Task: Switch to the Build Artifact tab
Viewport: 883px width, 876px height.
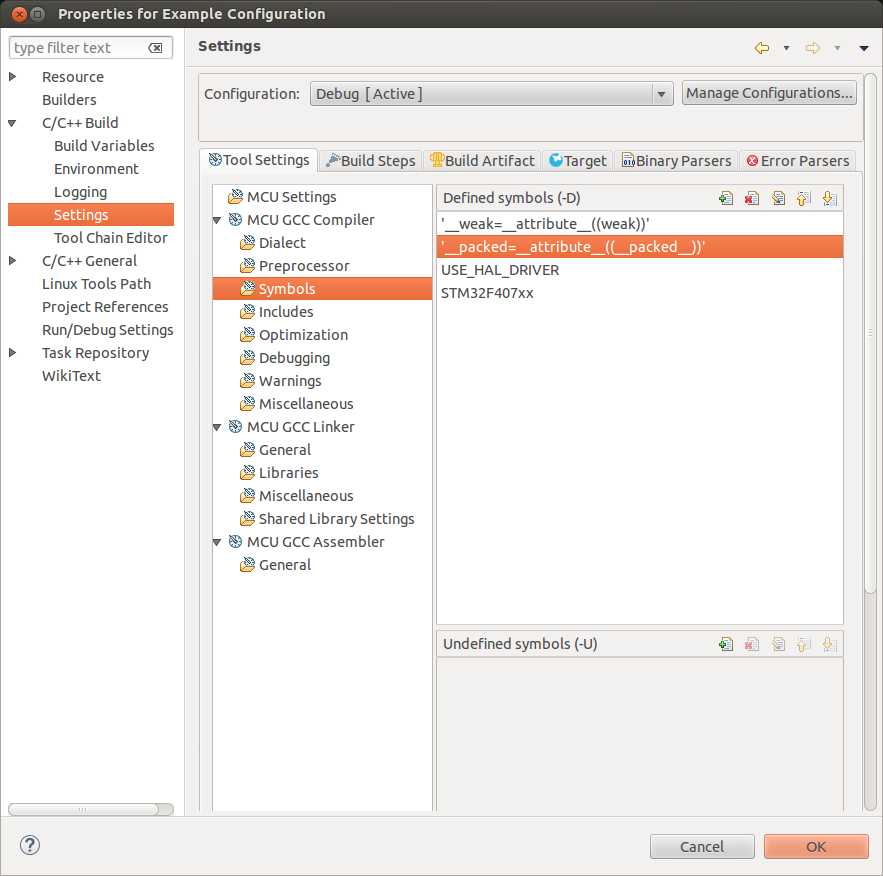Action: pyautogui.click(x=482, y=161)
